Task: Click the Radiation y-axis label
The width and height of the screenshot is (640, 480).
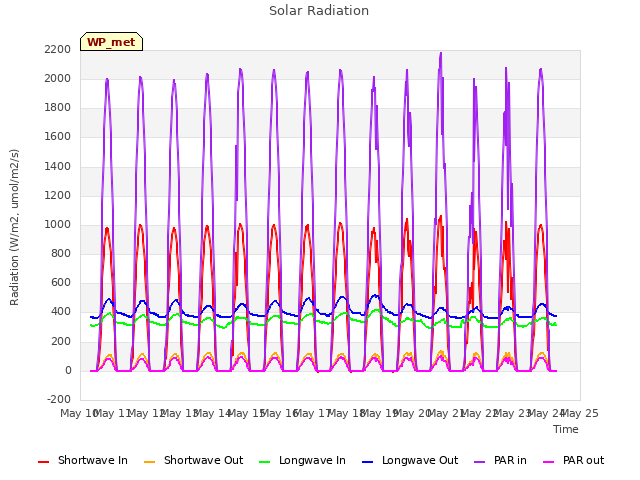Action: point(14,227)
